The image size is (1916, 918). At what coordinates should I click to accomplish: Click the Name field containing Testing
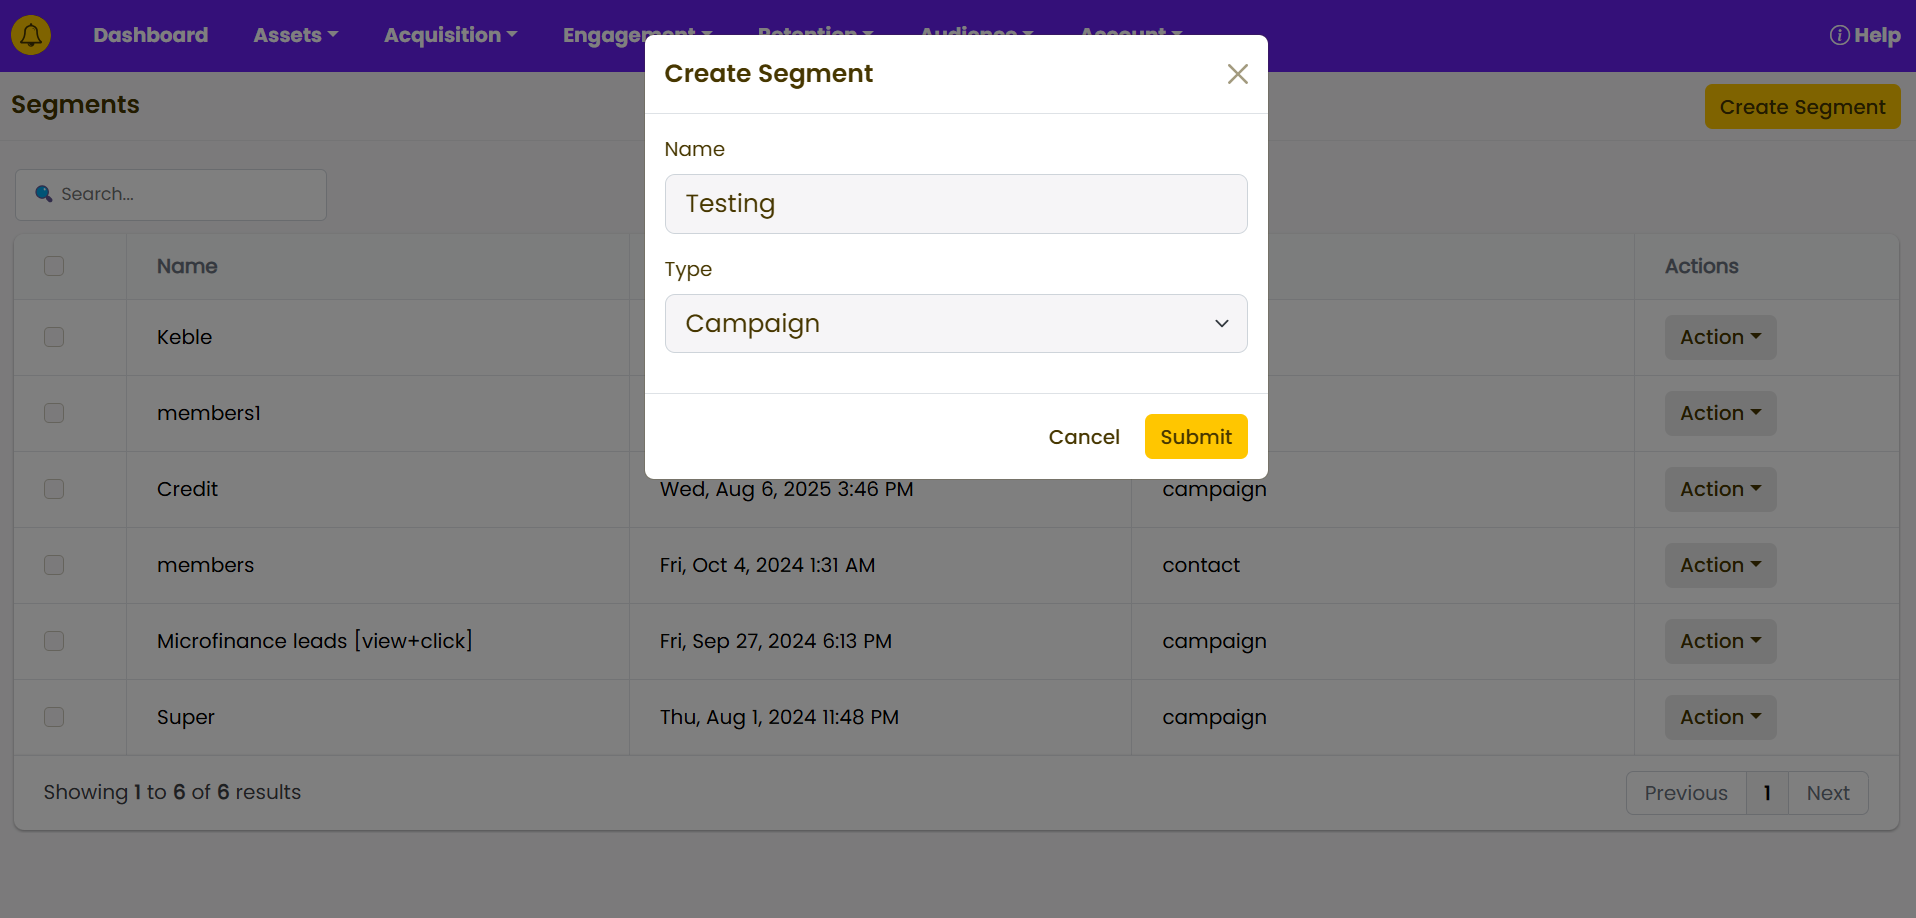[x=955, y=204]
